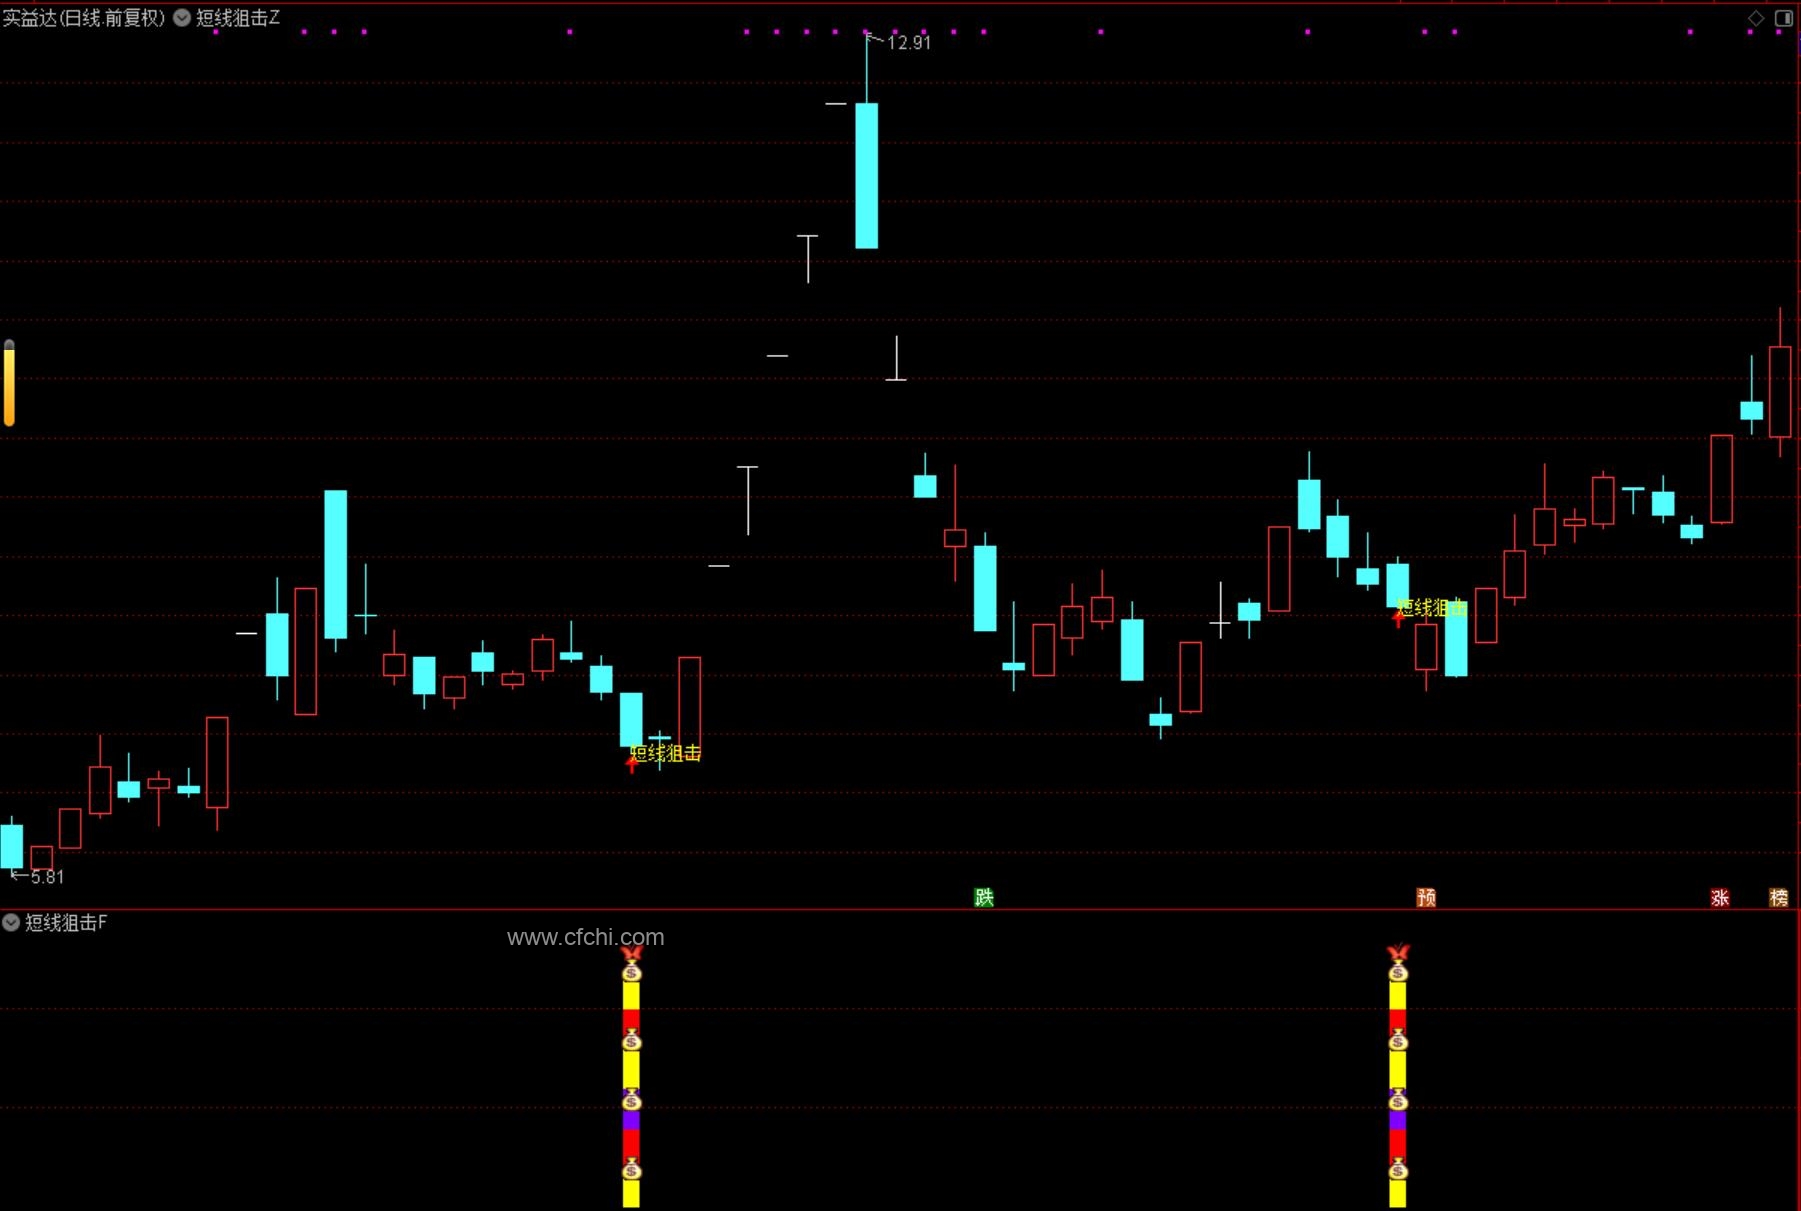This screenshot has height=1211, width=1801.
Task: Click the diamond icon at chart top-right
Action: point(1756,18)
